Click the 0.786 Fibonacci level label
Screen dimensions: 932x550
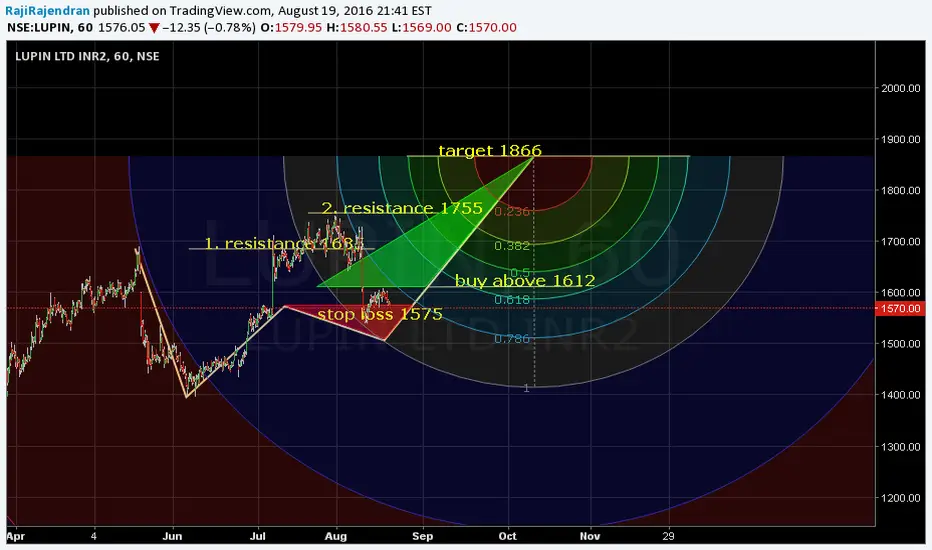click(512, 339)
